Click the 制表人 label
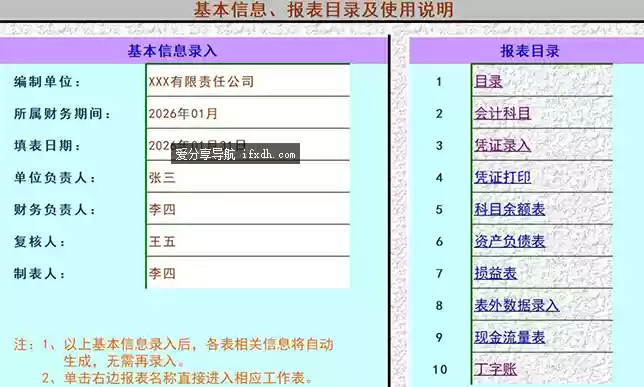644x387 pixels. [x=39, y=274]
